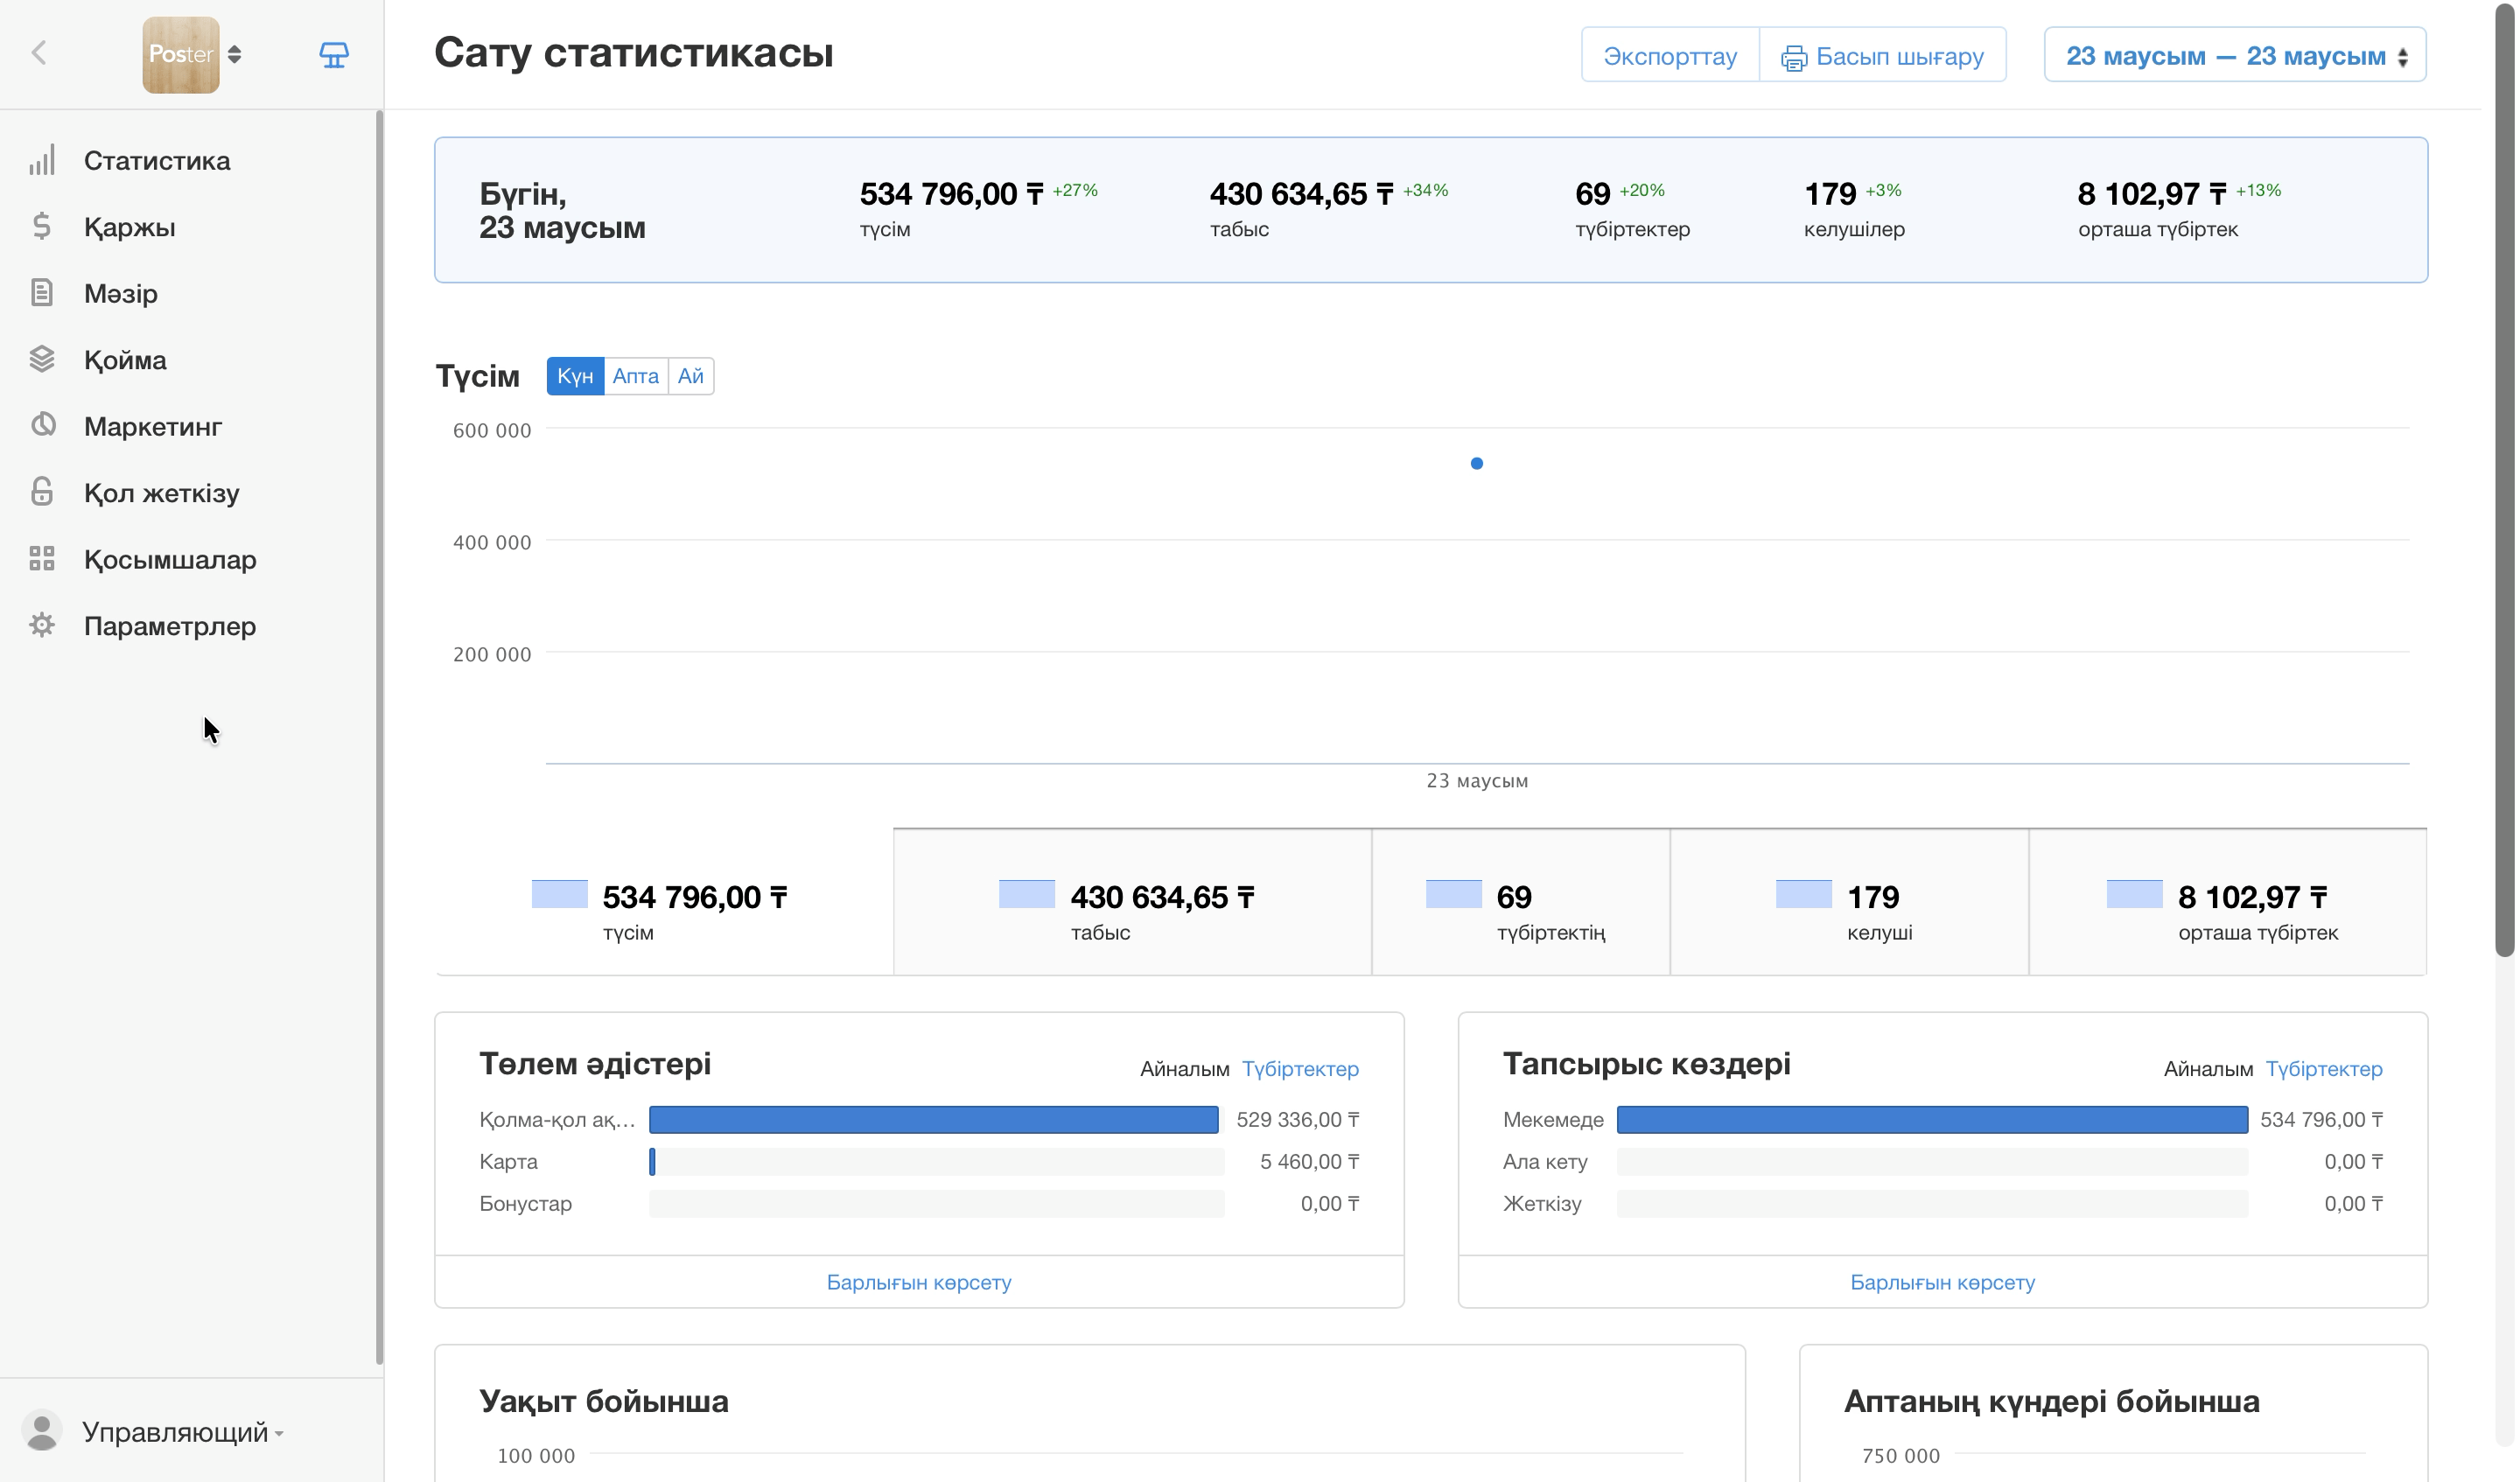Click the color swatch next to түсім
Image resolution: width=2520 pixels, height=1482 pixels.
click(x=560, y=895)
